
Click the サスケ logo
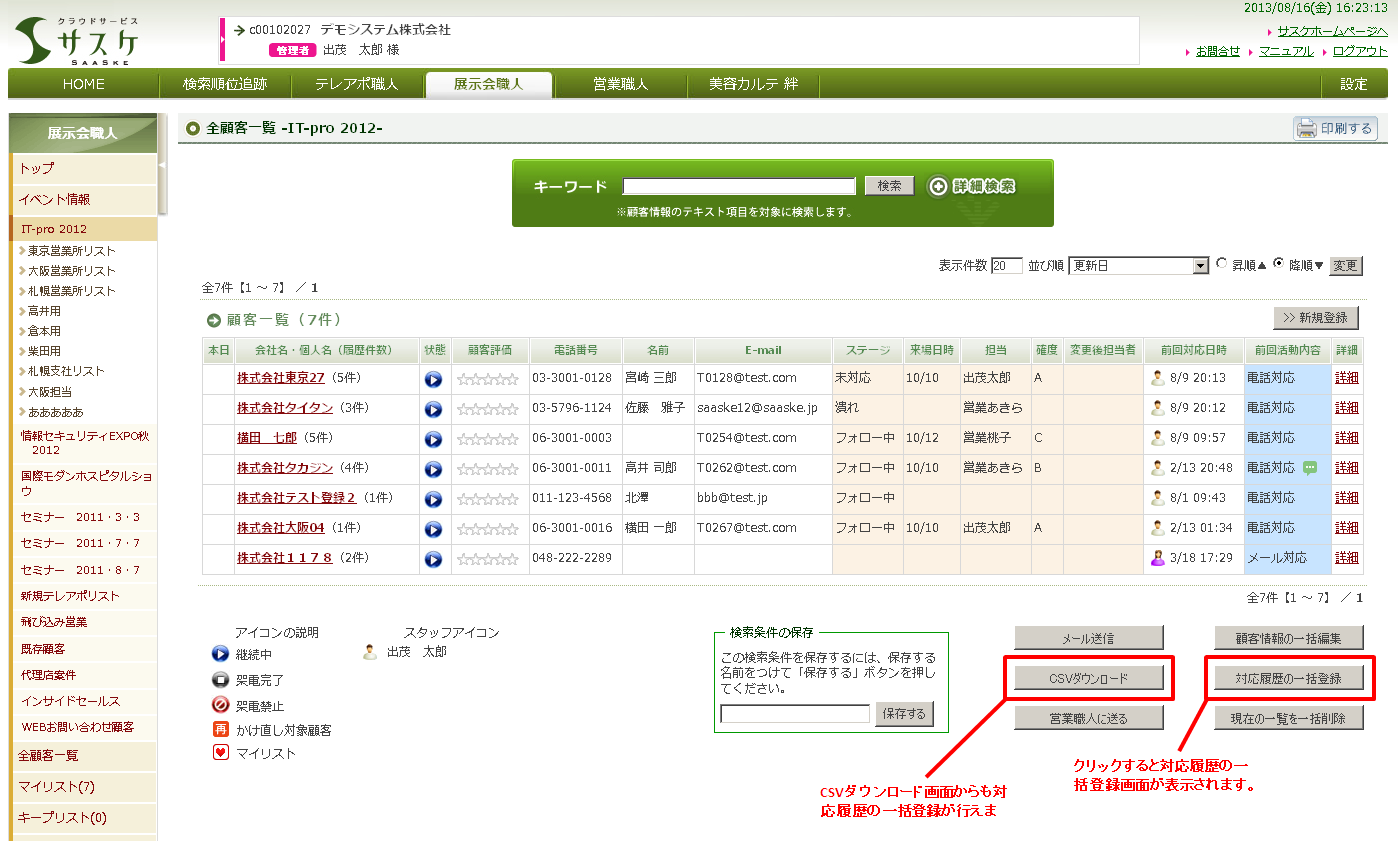click(78, 41)
